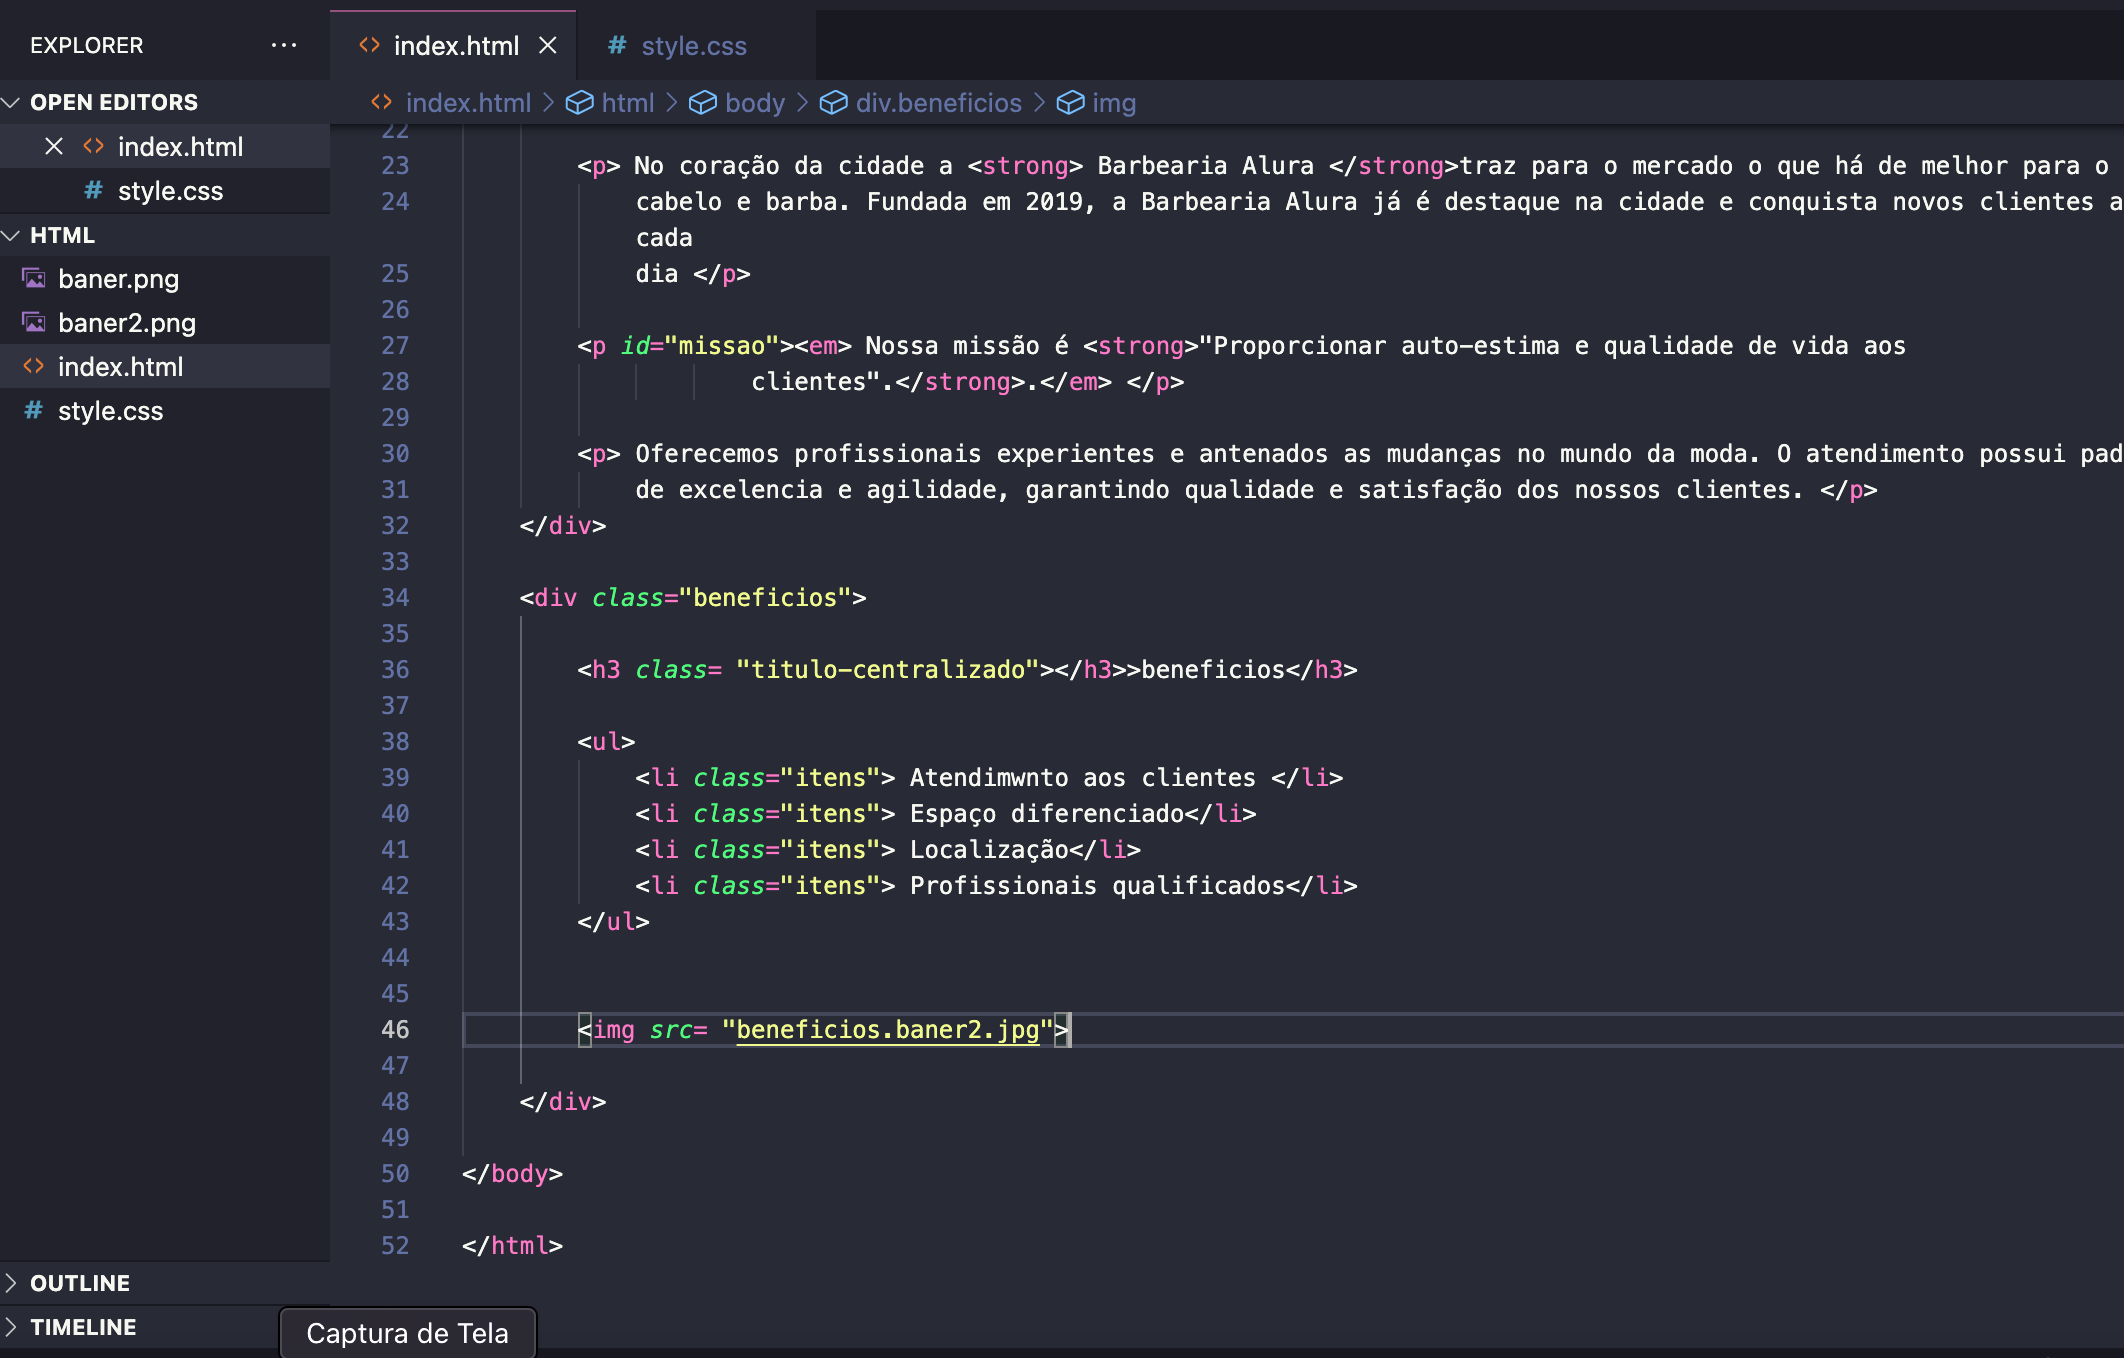Click chevron between body and div.beneficios breadcrumbs
Screen dimensions: 2124x1358
(x=802, y=103)
